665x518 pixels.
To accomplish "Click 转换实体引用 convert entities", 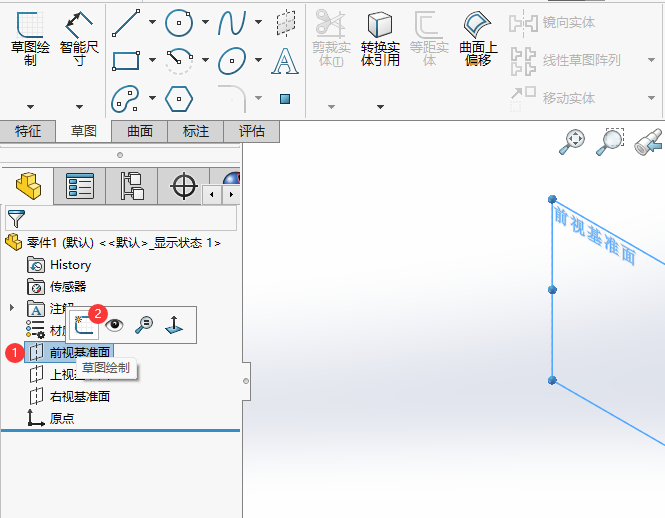I will pos(380,39).
